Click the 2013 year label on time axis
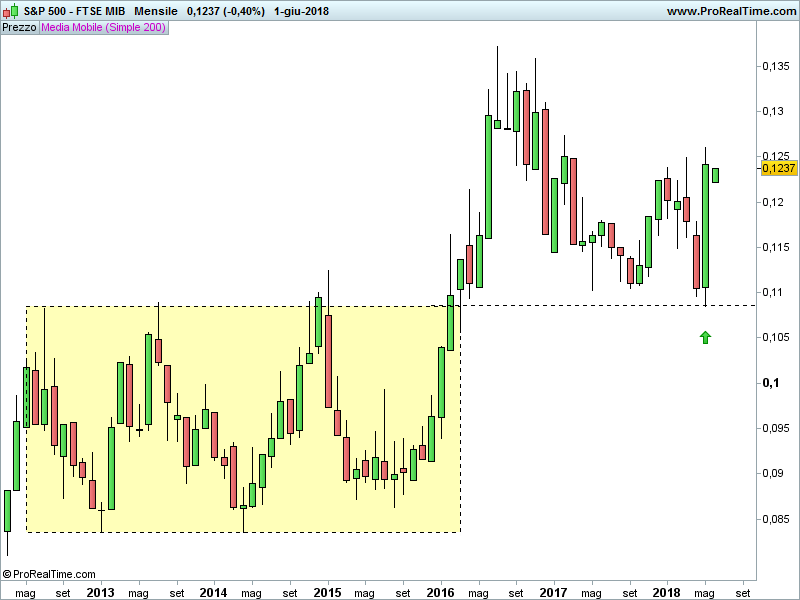The width and height of the screenshot is (800, 600). (x=101, y=592)
